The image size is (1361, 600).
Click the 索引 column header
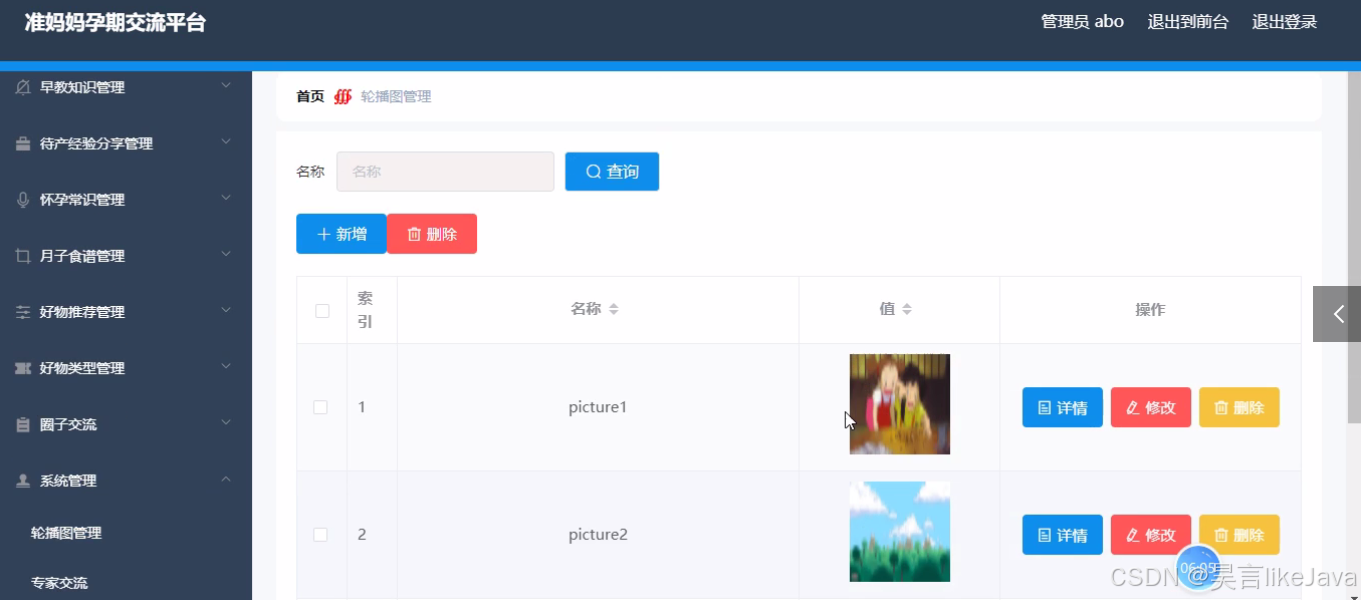[x=372, y=310]
